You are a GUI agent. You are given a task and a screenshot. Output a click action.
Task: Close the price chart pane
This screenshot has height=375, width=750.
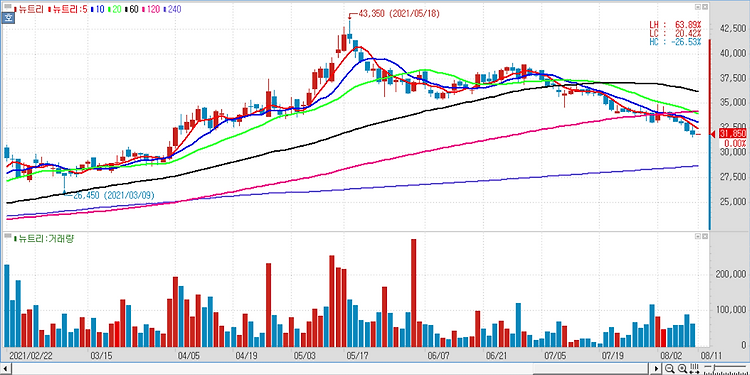point(705,7)
